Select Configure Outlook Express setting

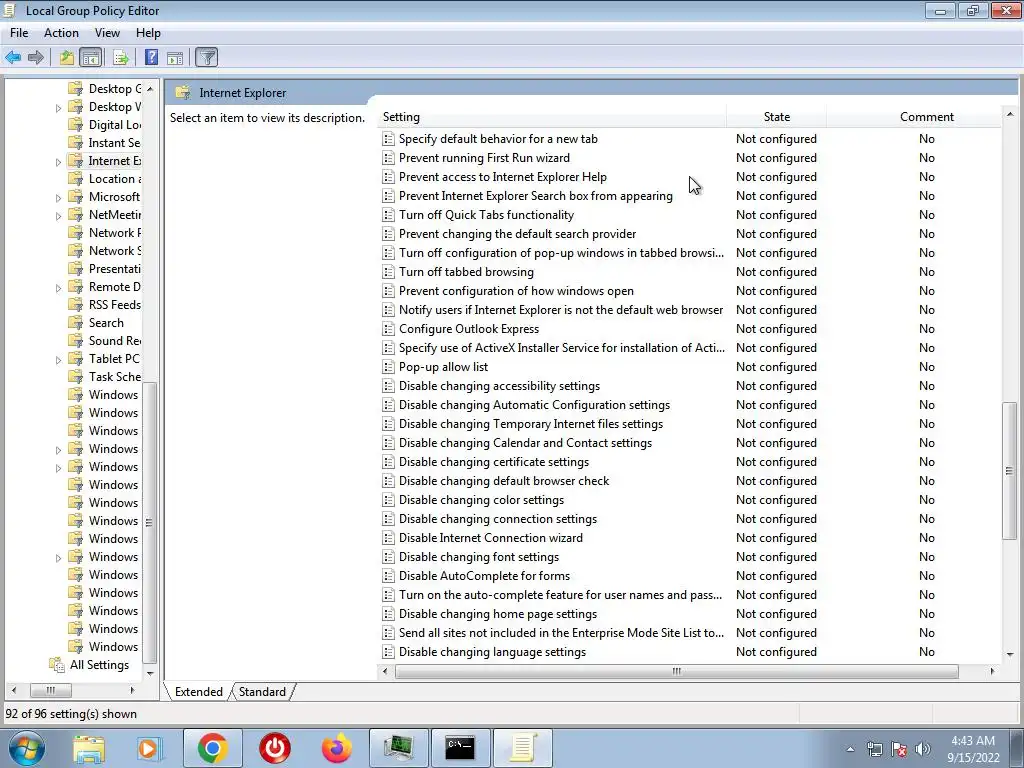469,329
